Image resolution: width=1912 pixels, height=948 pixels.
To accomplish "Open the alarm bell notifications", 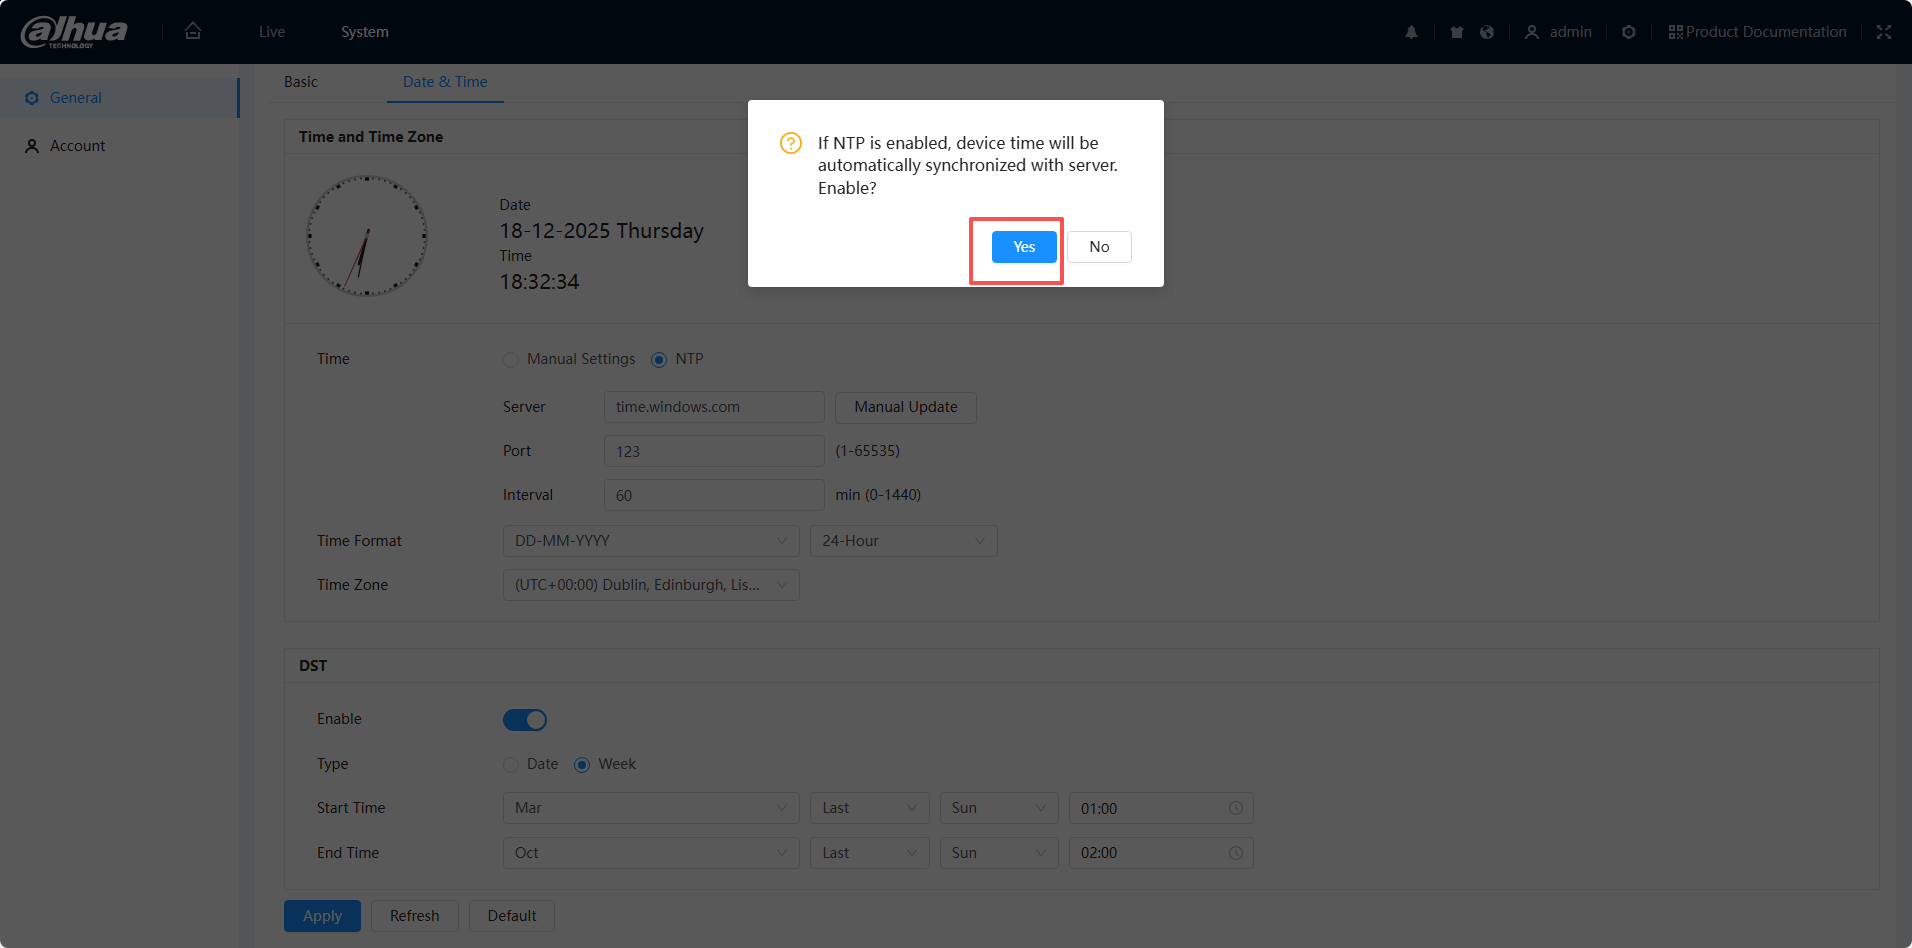I will pyautogui.click(x=1411, y=32).
